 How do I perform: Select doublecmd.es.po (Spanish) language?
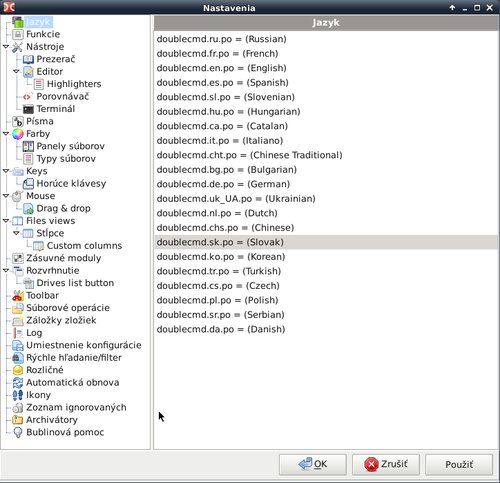pos(326,83)
